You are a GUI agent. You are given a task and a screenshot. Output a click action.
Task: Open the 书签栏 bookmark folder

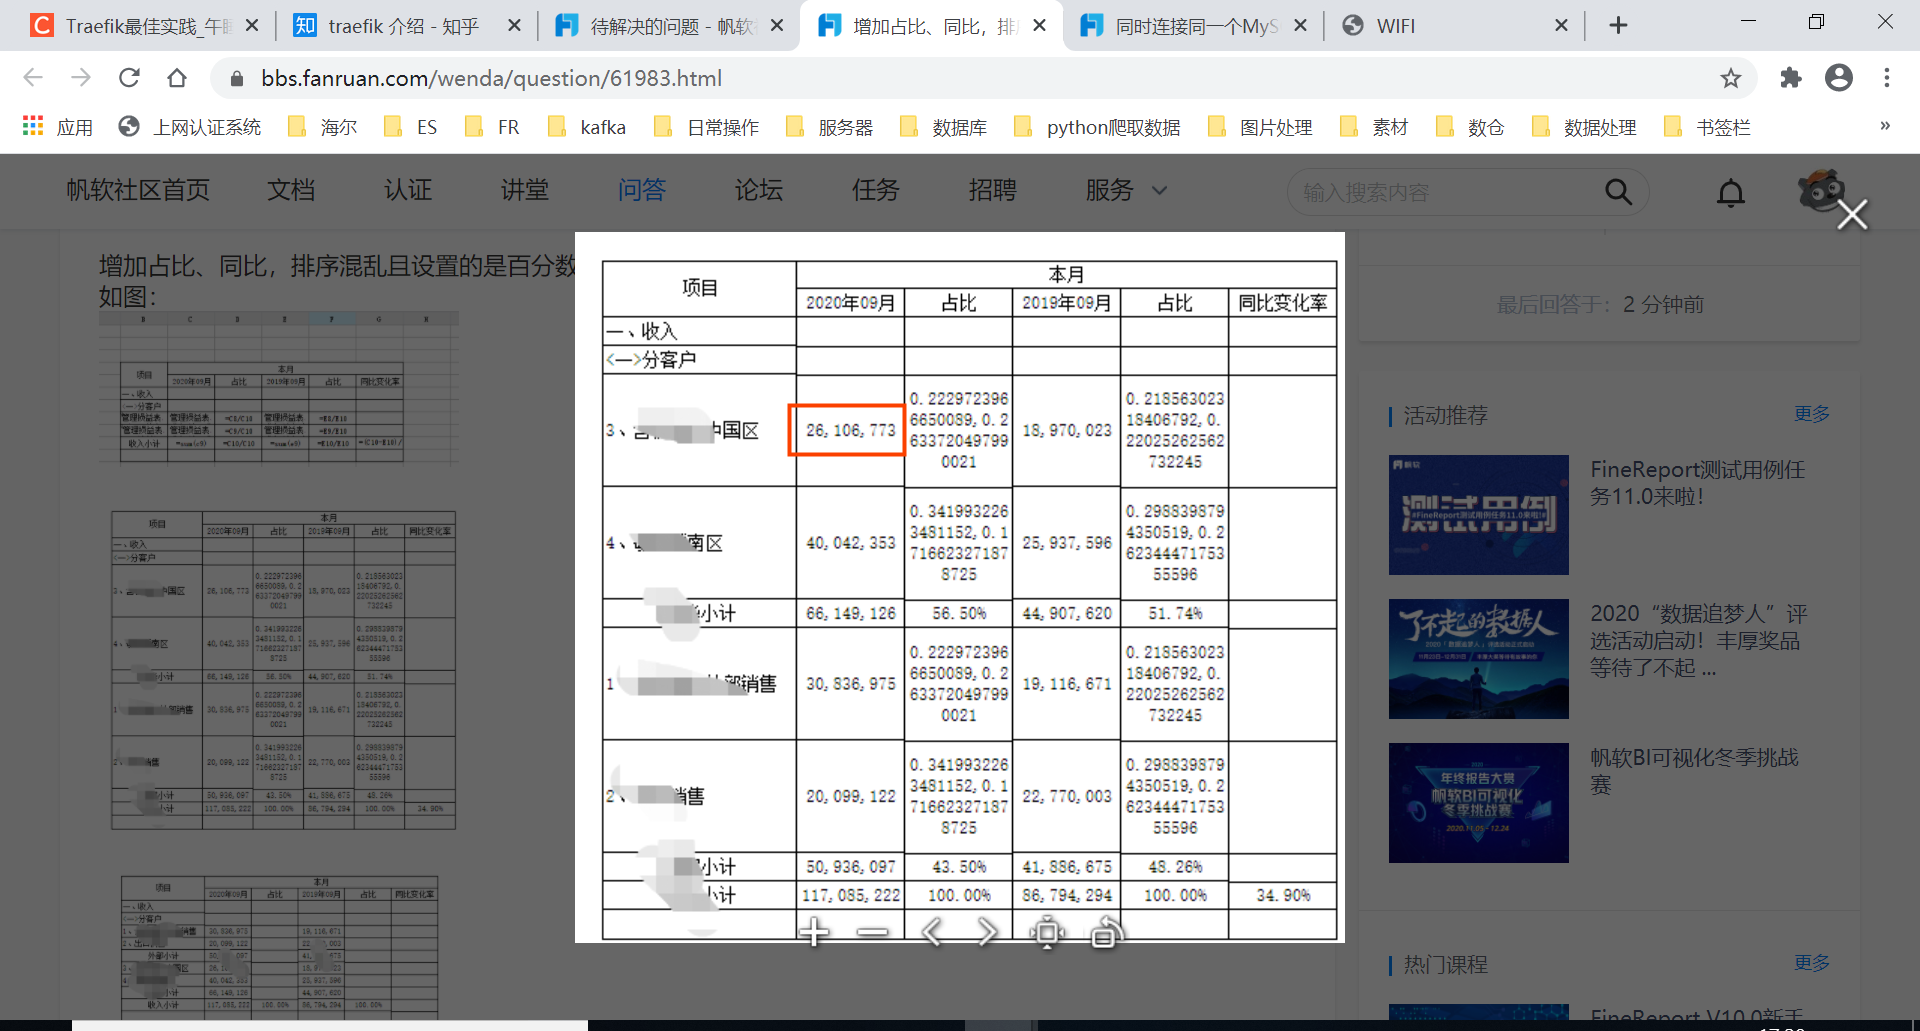click(x=1707, y=127)
